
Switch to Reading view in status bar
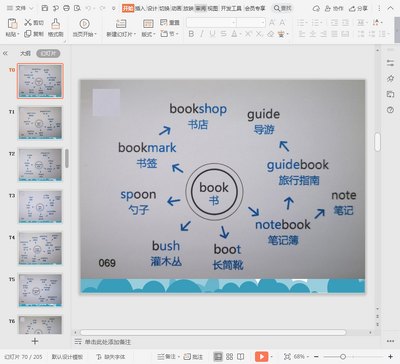click(240, 357)
